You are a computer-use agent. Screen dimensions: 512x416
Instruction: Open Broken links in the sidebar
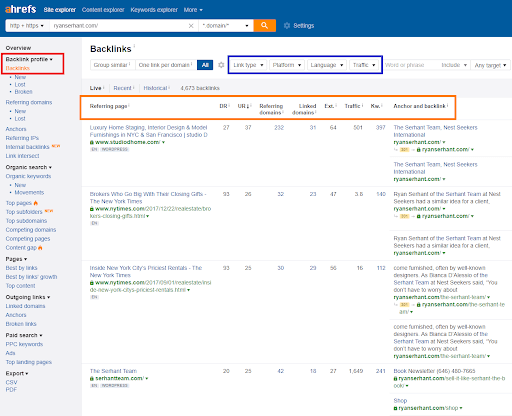point(21,324)
